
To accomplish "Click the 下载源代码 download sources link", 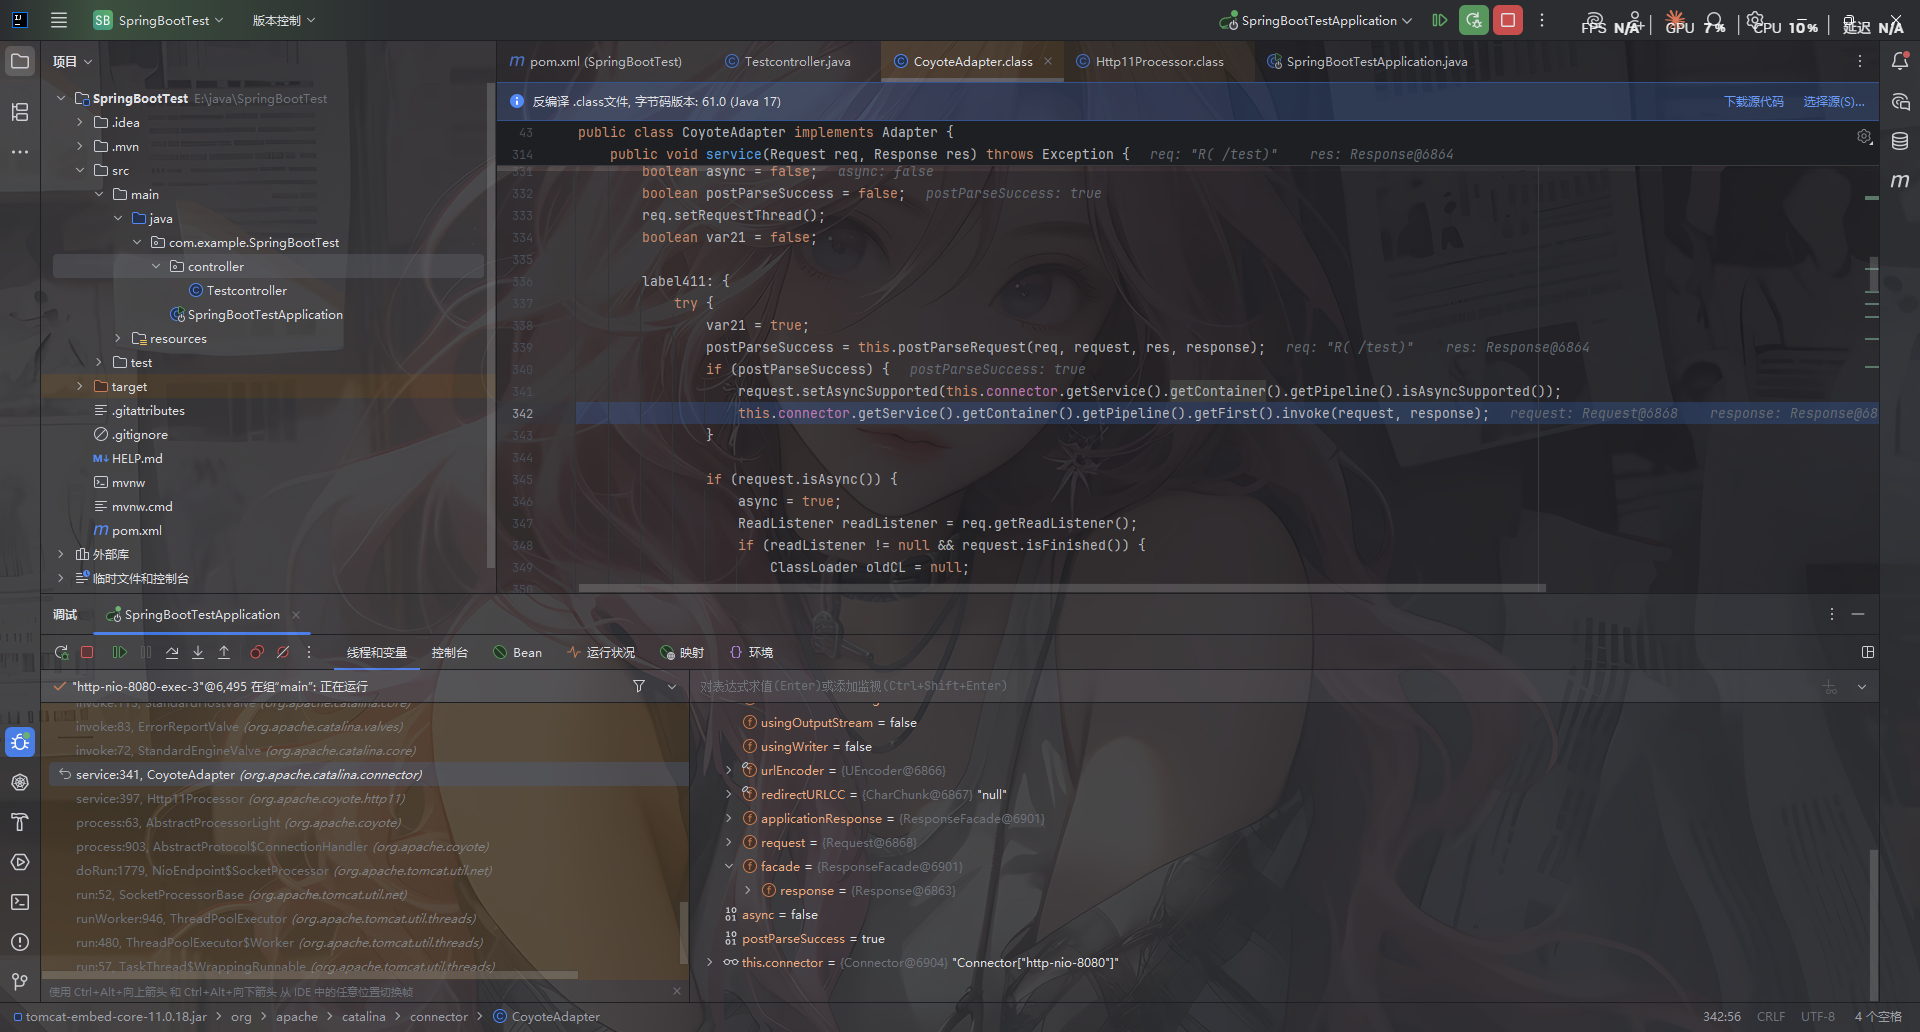I will [x=1753, y=101].
